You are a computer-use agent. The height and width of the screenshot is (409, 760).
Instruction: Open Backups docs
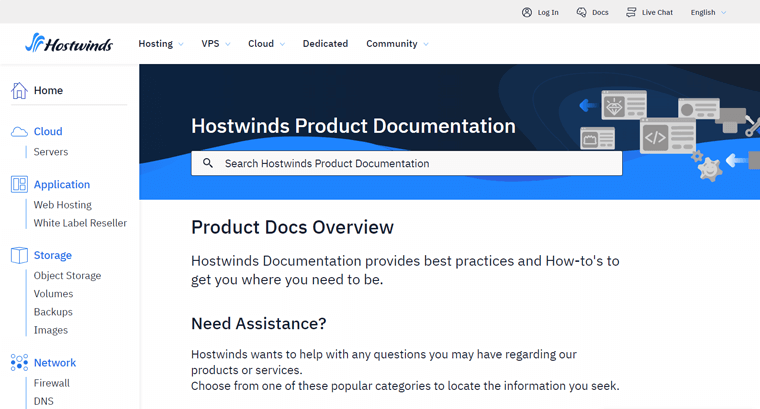53,312
